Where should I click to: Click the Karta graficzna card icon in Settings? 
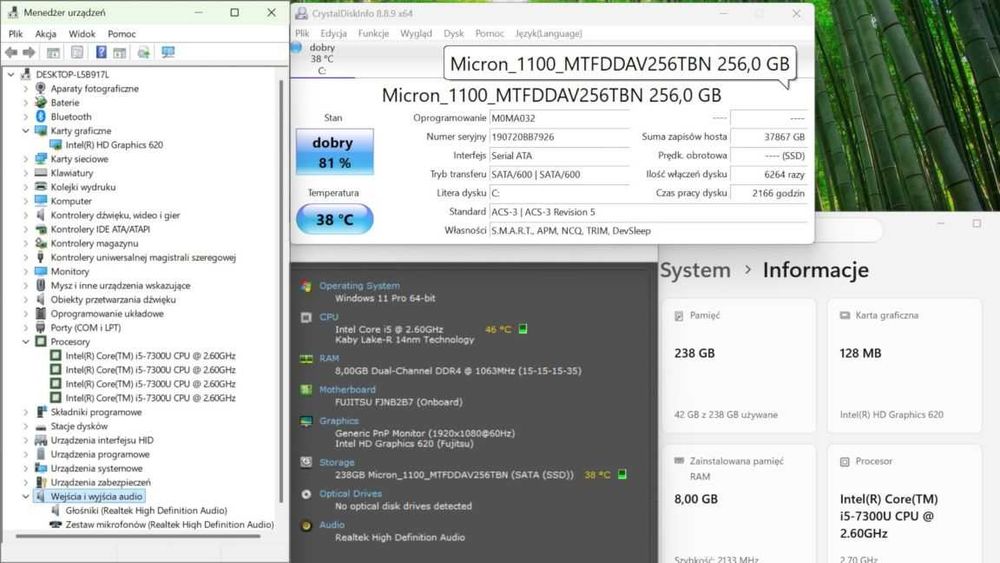click(844, 315)
